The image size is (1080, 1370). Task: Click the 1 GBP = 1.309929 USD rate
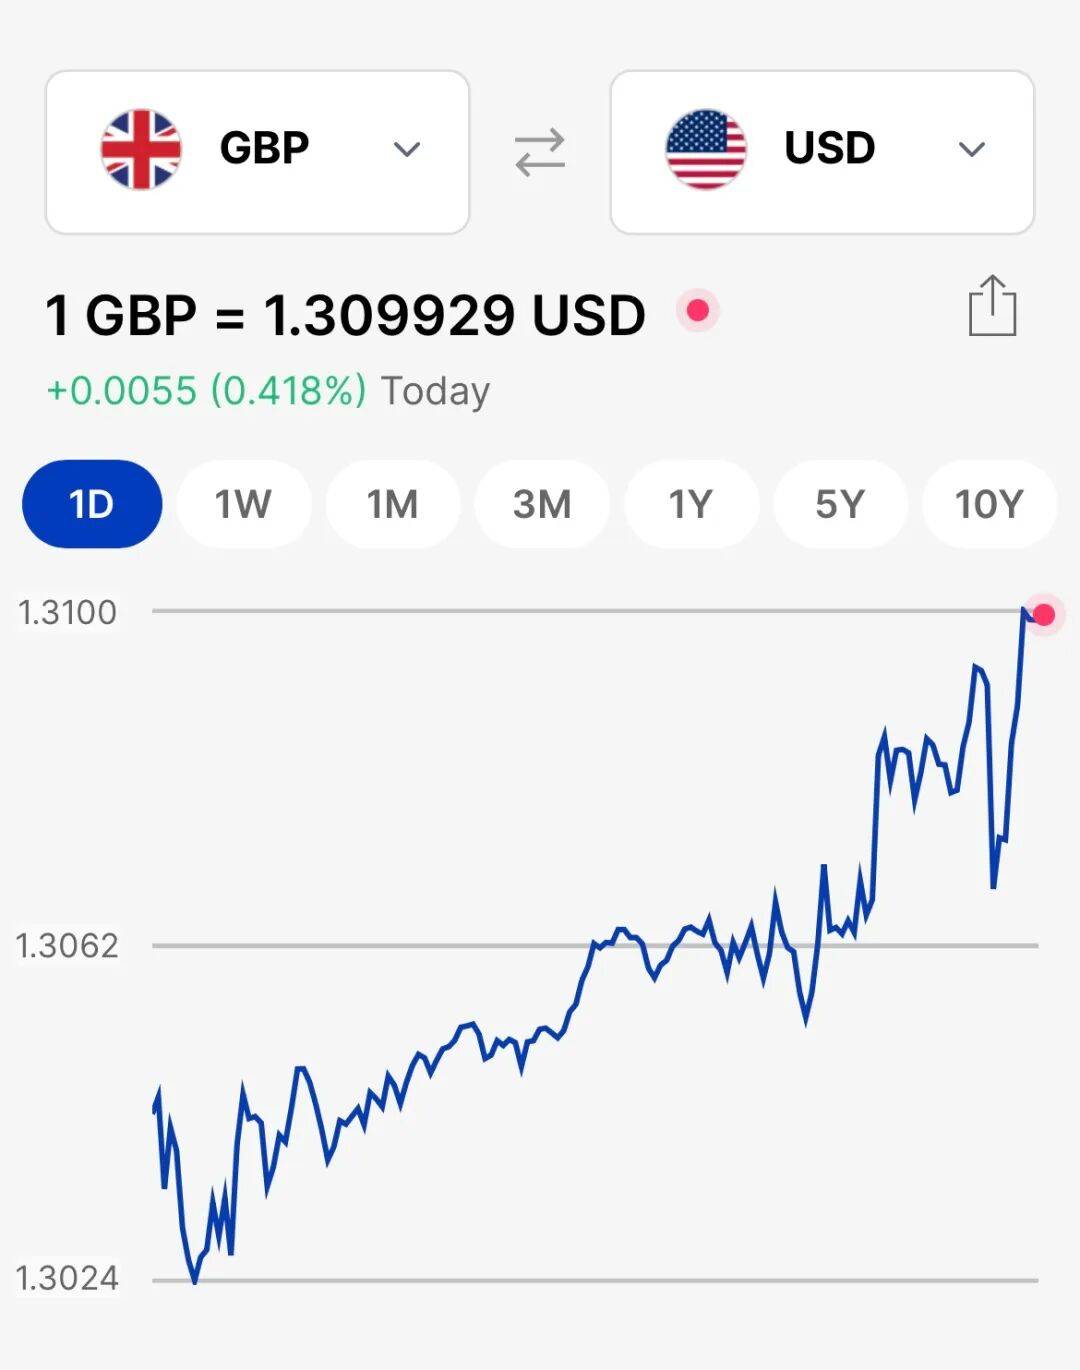[345, 315]
